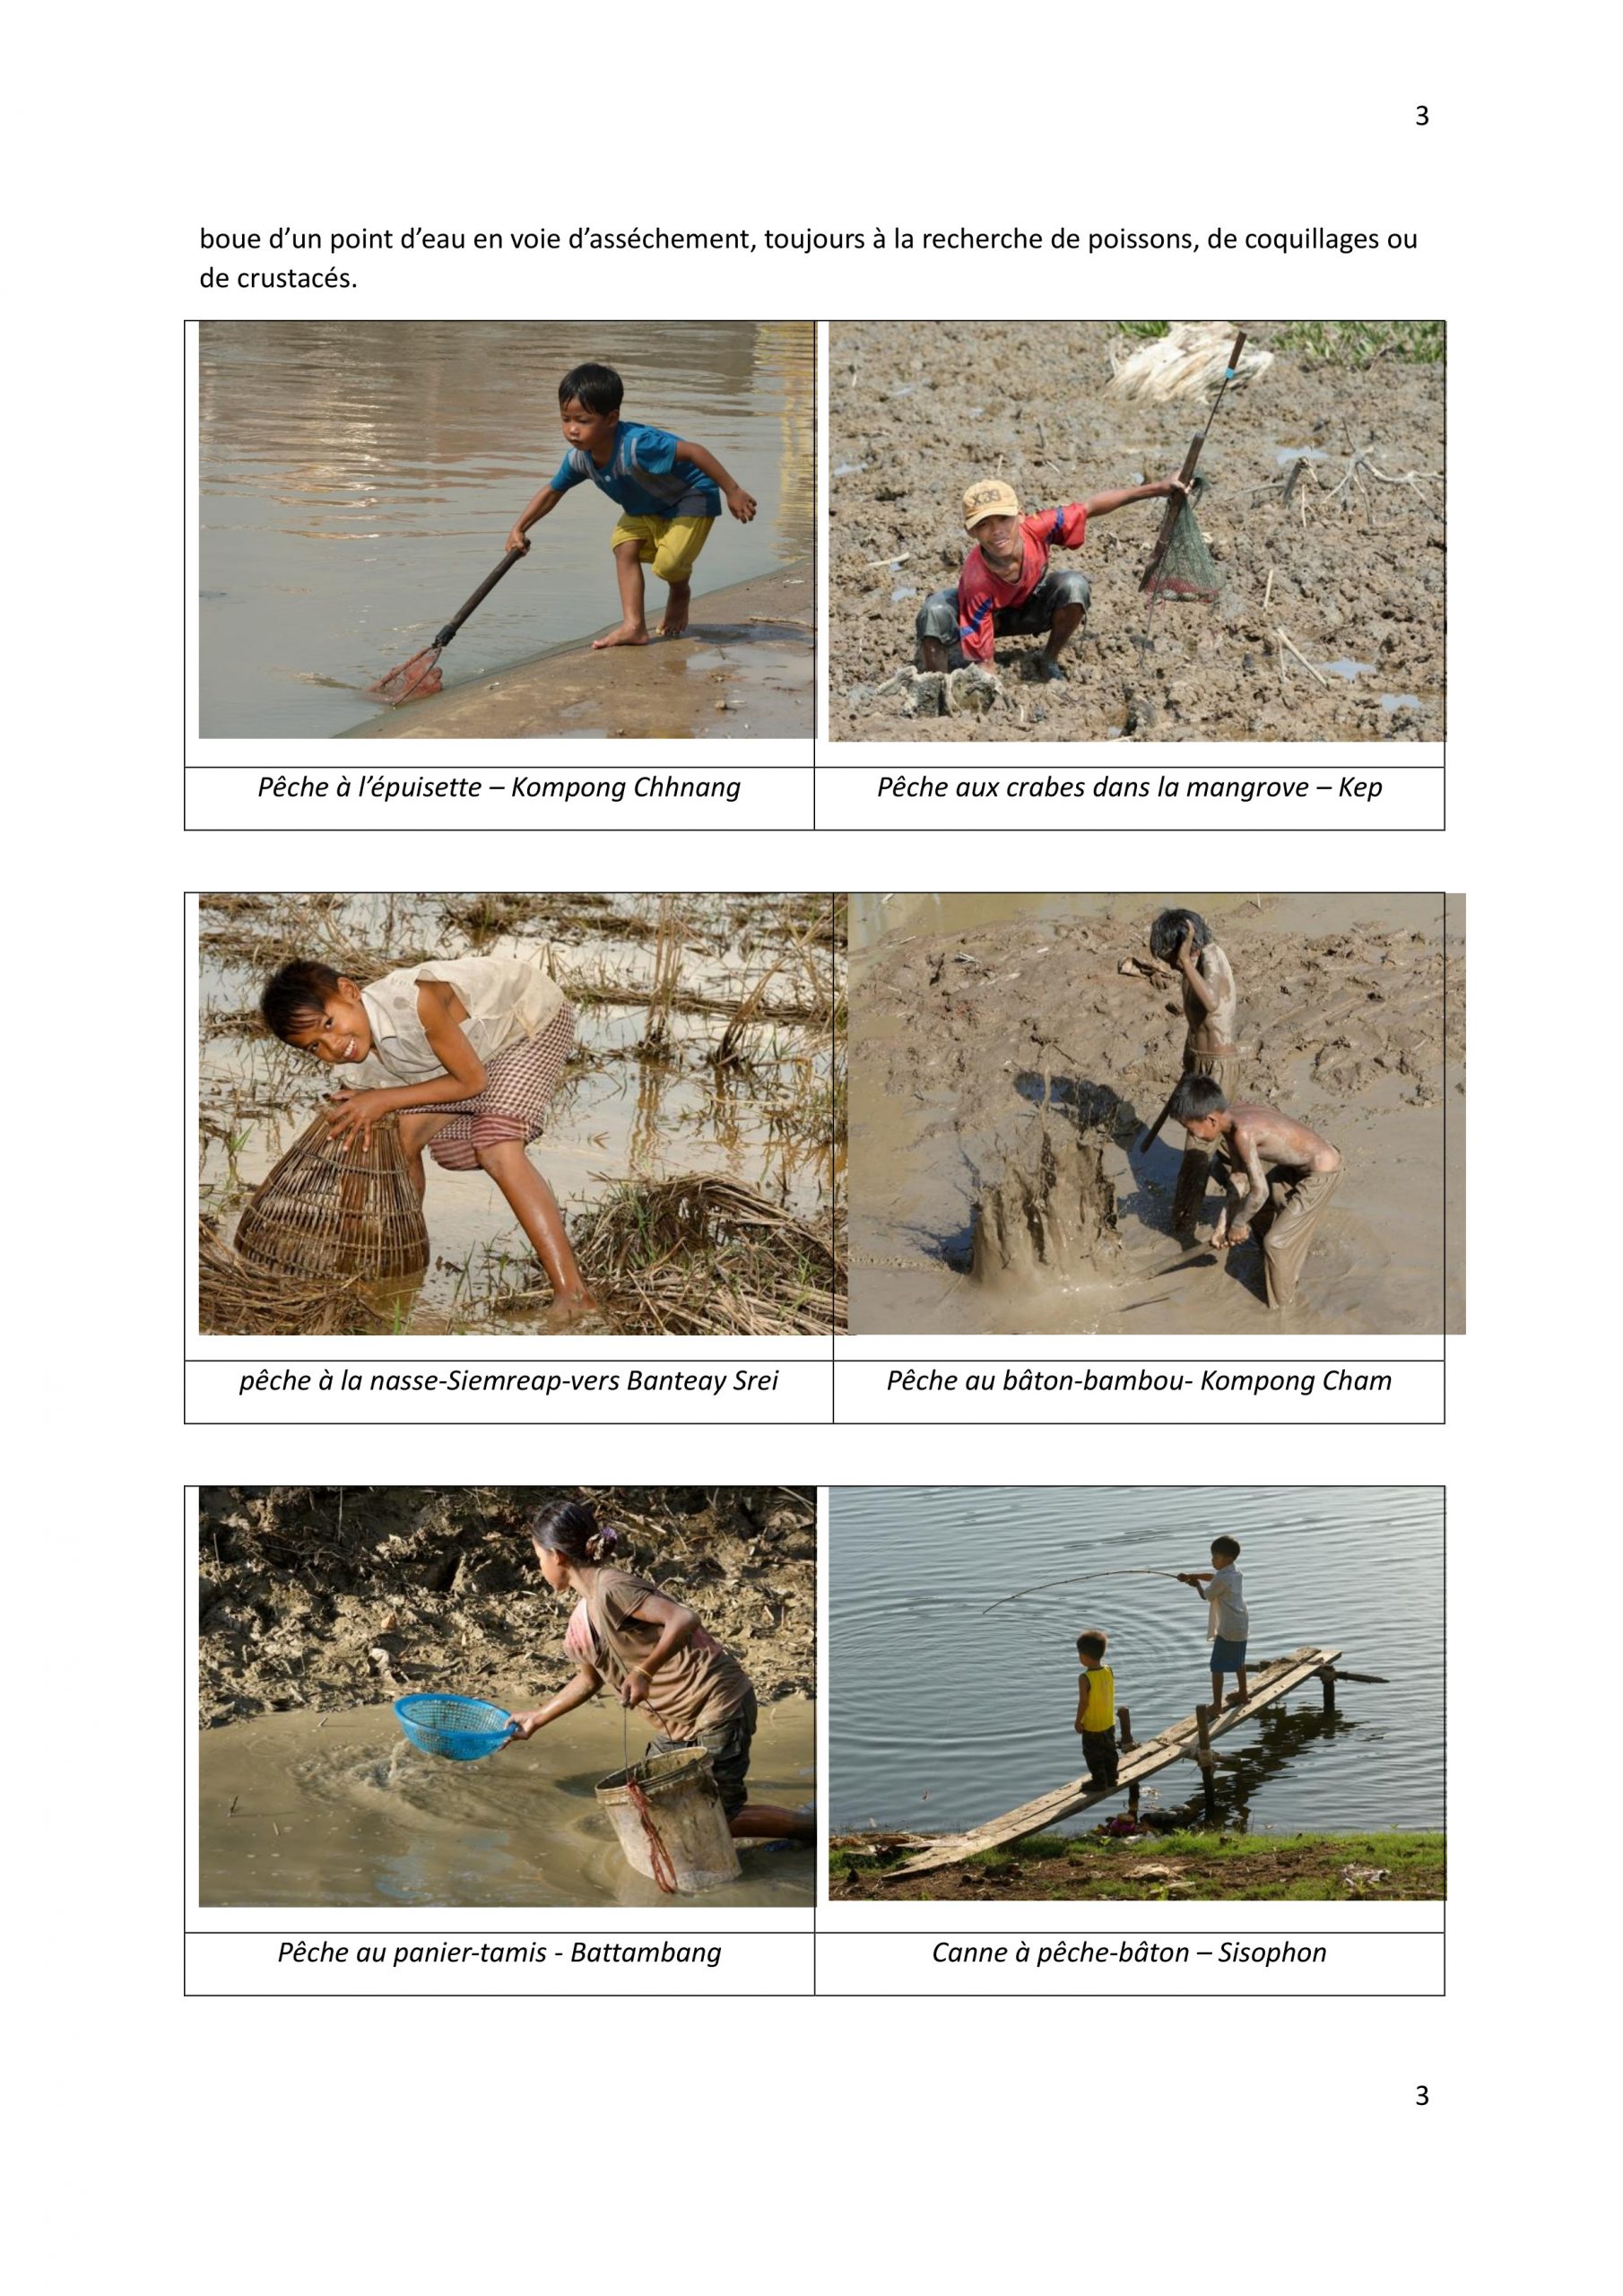Click caption 'pêche à la nasse-Siemreap-vers Banteay Srei'
Viewport: 1623px width, 2296px height.
coord(508,1381)
